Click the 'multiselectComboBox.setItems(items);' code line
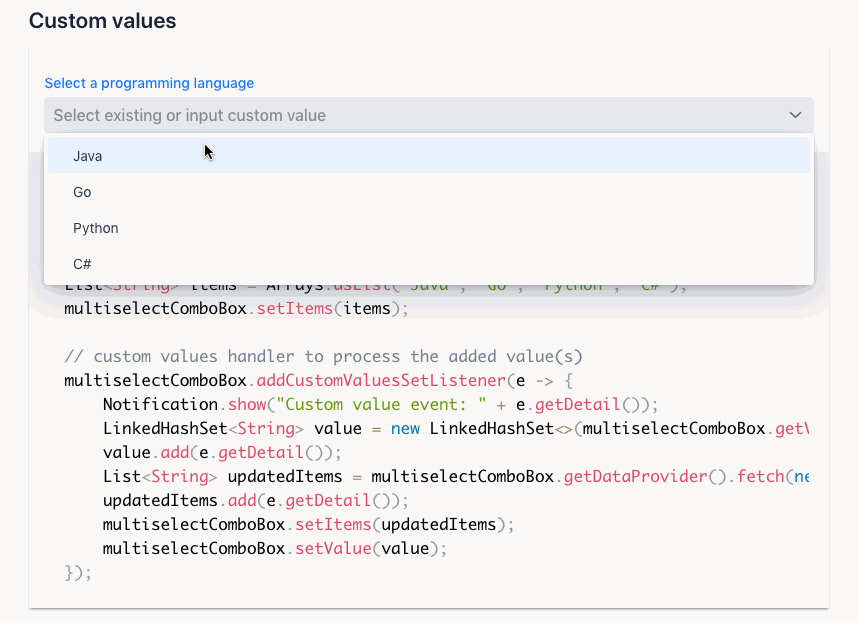 click(x=236, y=308)
